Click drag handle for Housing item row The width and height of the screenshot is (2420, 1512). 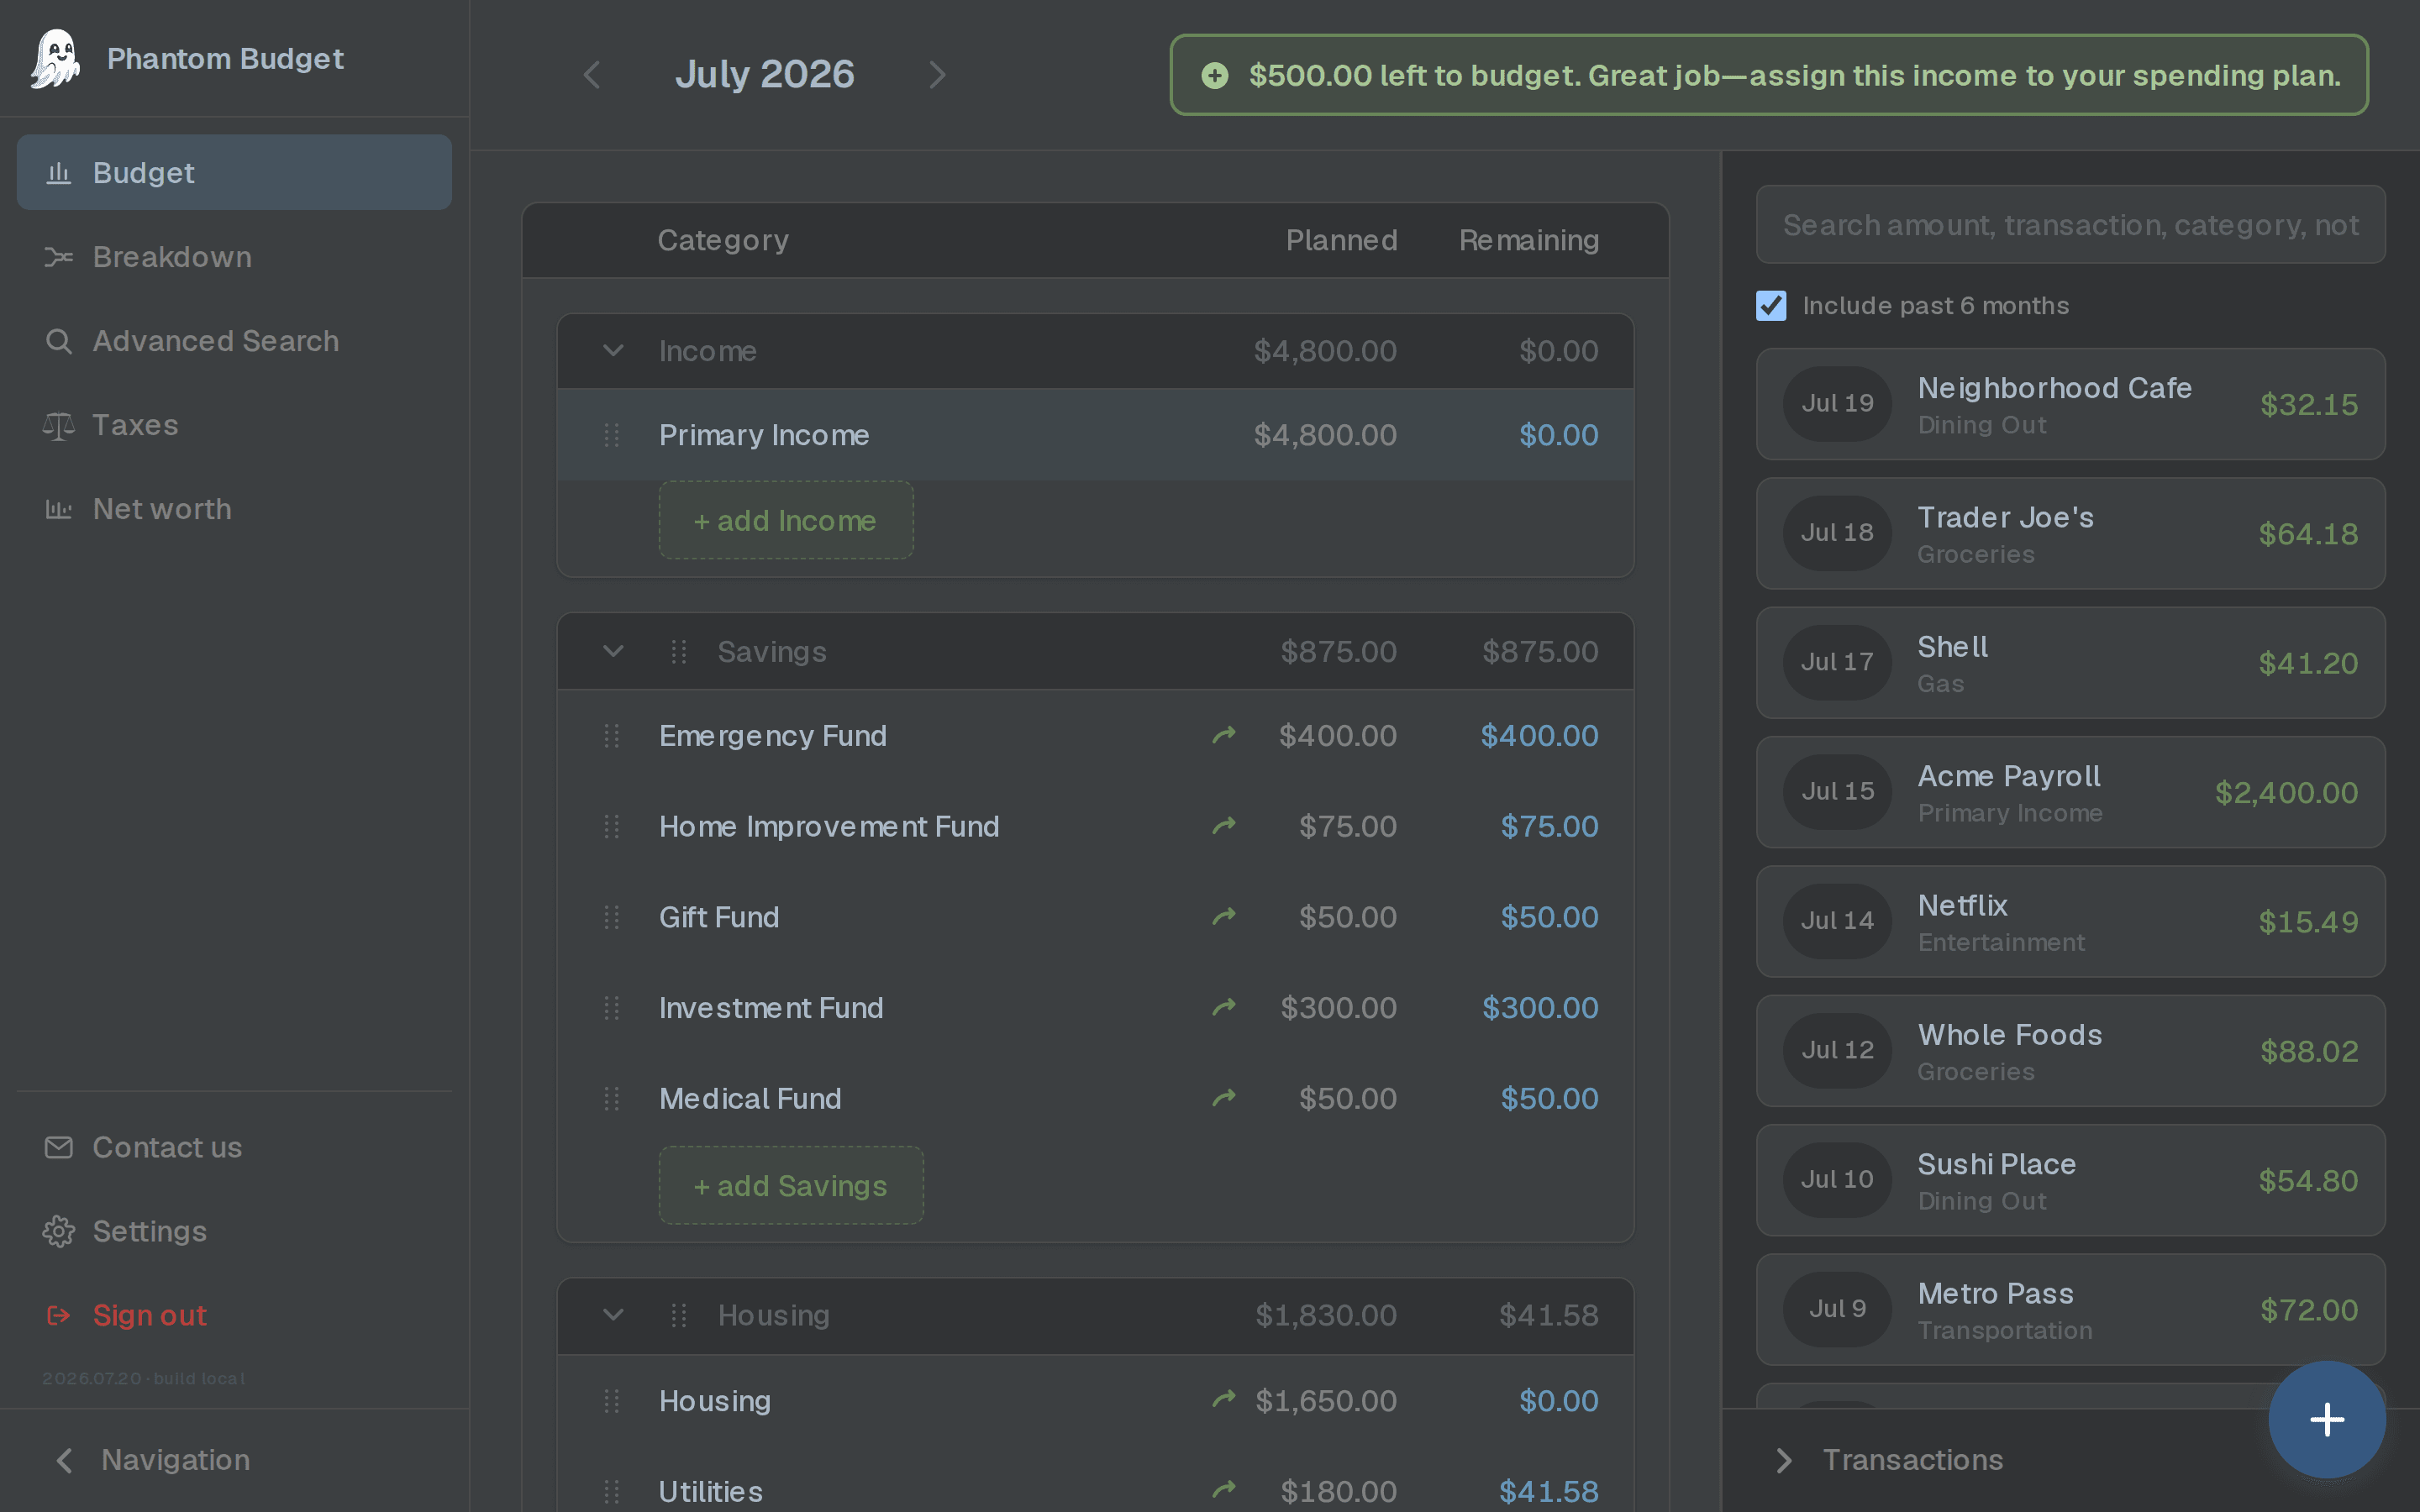click(612, 1401)
